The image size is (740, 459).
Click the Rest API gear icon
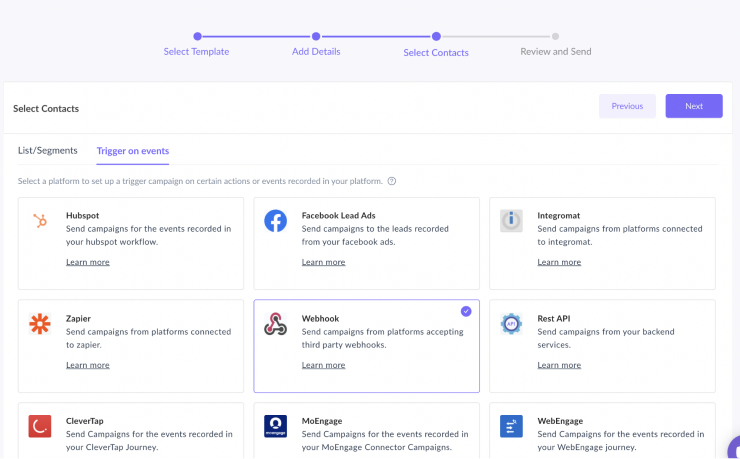(511, 324)
